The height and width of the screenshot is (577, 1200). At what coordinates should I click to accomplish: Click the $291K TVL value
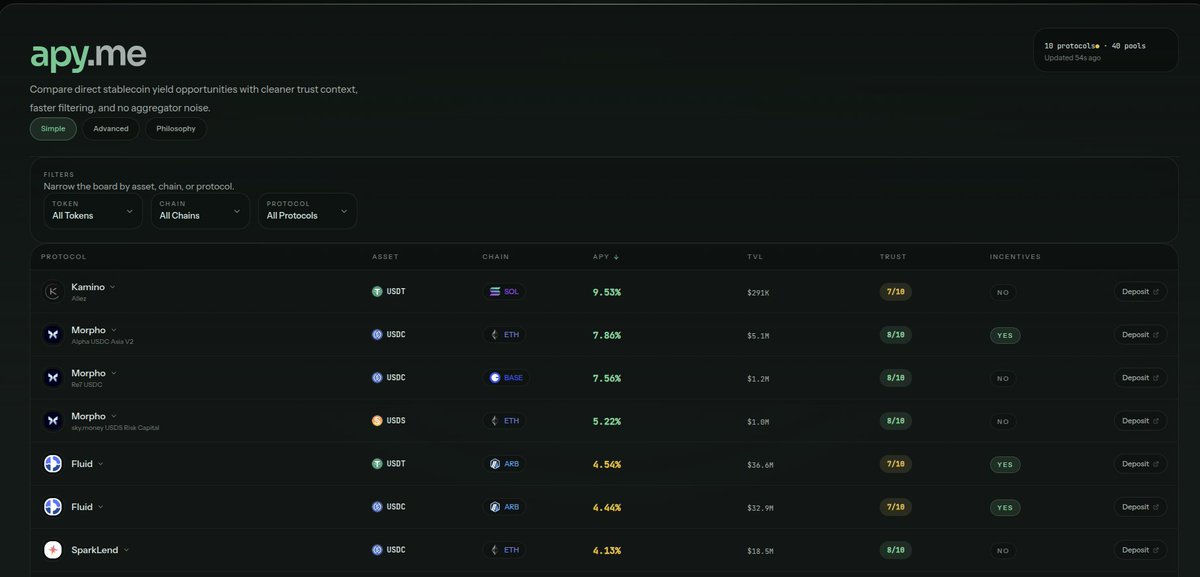click(758, 293)
